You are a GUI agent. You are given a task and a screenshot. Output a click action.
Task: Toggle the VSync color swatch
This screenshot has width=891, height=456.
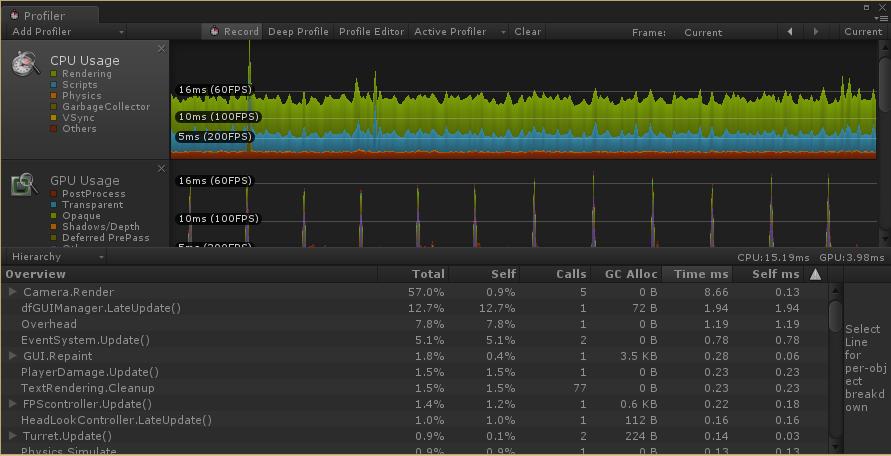[x=54, y=118]
